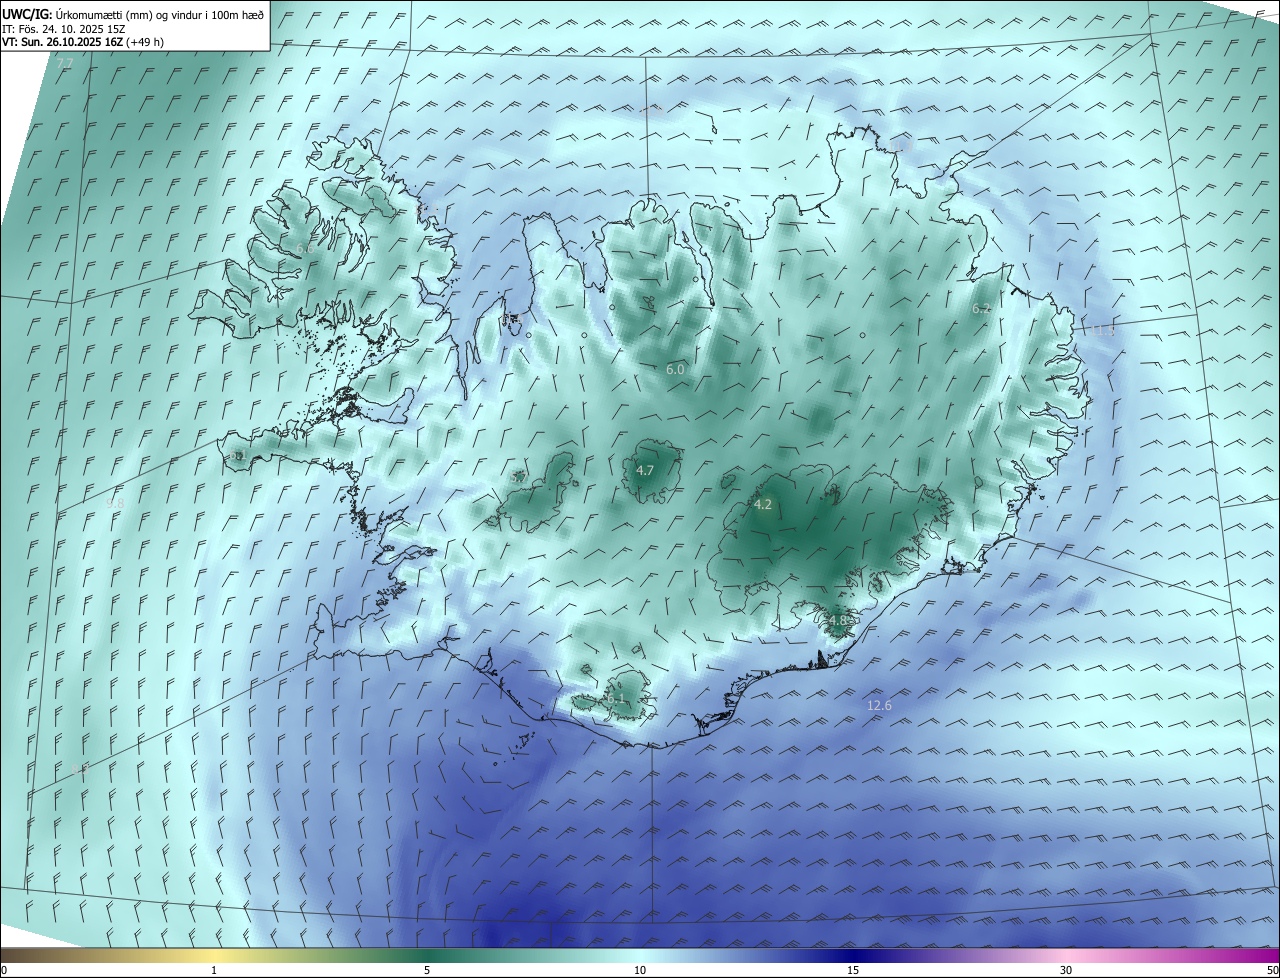1280x978 pixels.
Task: Click the 12.6 value over the southeast sea
Action: tap(879, 706)
